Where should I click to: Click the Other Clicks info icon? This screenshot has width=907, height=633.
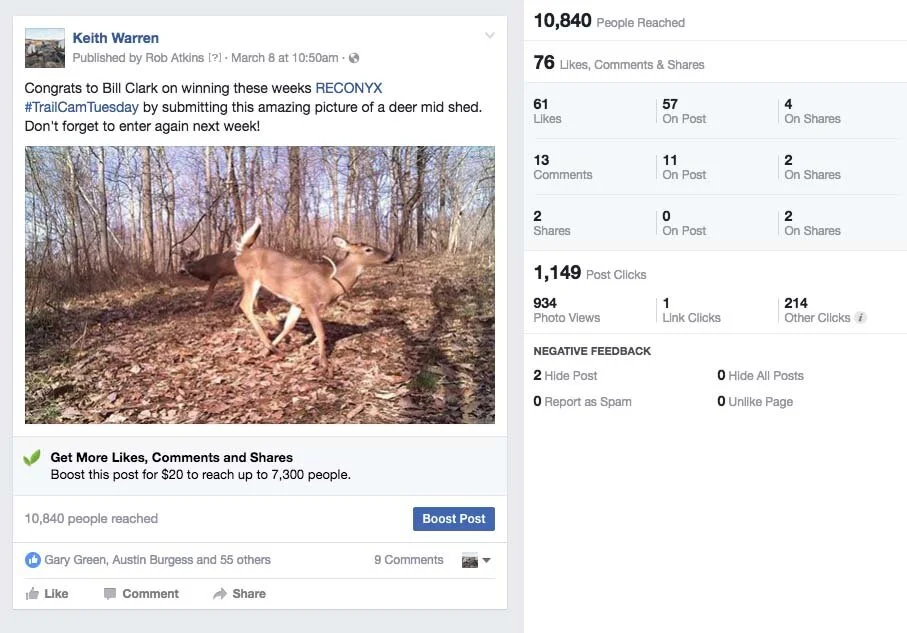pyautogui.click(x=861, y=318)
